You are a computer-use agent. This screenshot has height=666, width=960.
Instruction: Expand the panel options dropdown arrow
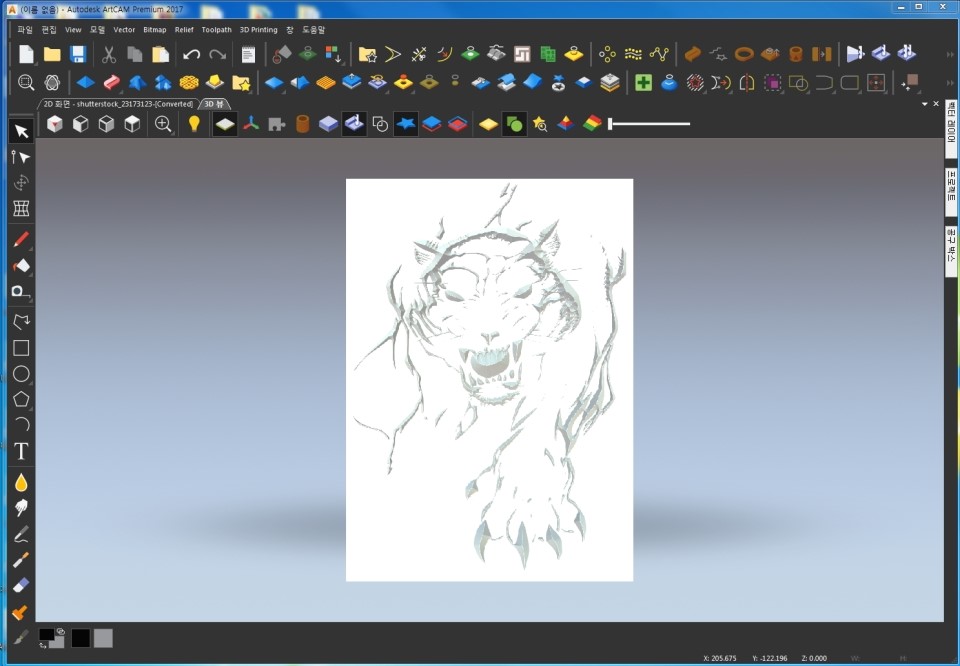click(x=924, y=104)
